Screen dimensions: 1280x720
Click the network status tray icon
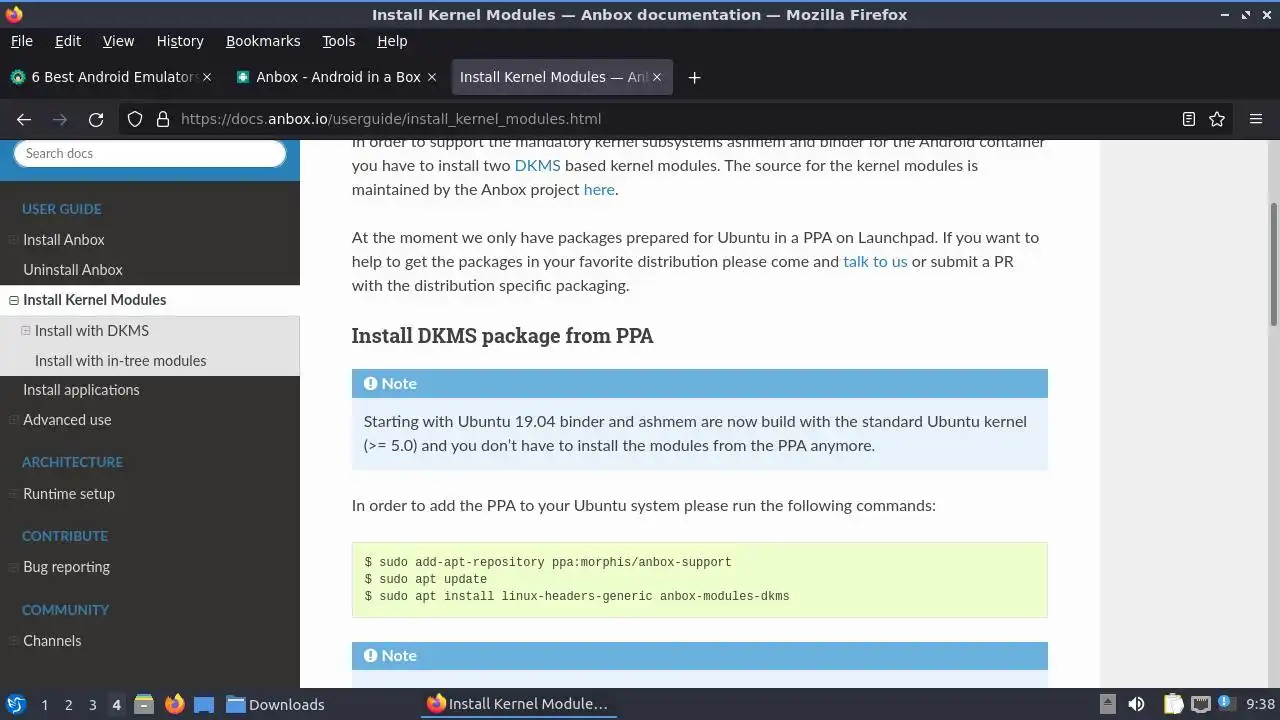(1200, 704)
